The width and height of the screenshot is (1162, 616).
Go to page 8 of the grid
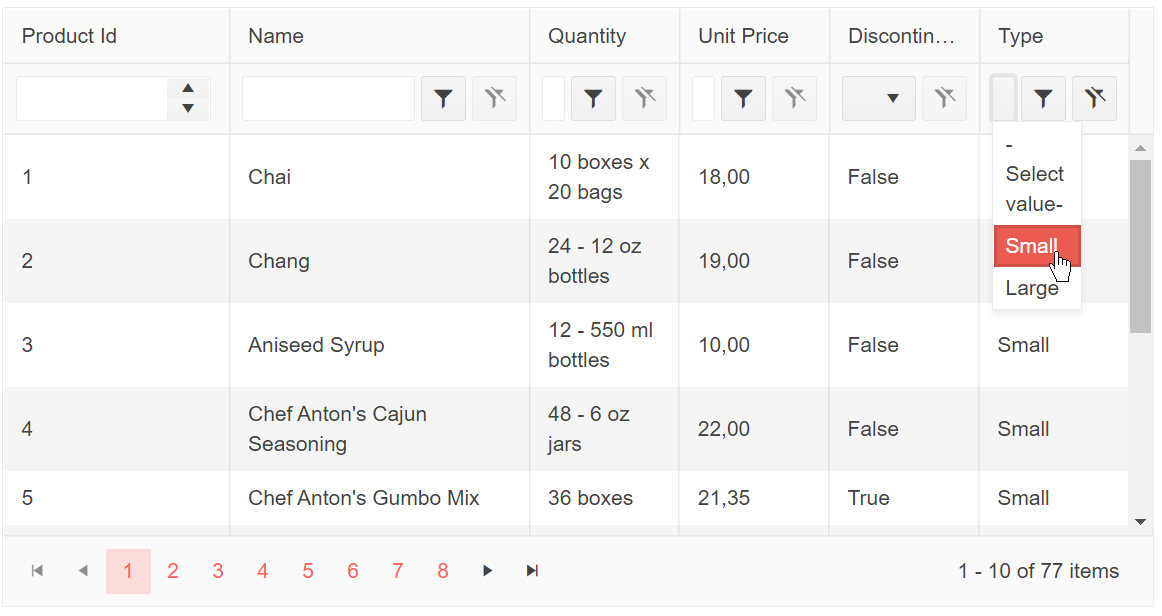pos(443,571)
